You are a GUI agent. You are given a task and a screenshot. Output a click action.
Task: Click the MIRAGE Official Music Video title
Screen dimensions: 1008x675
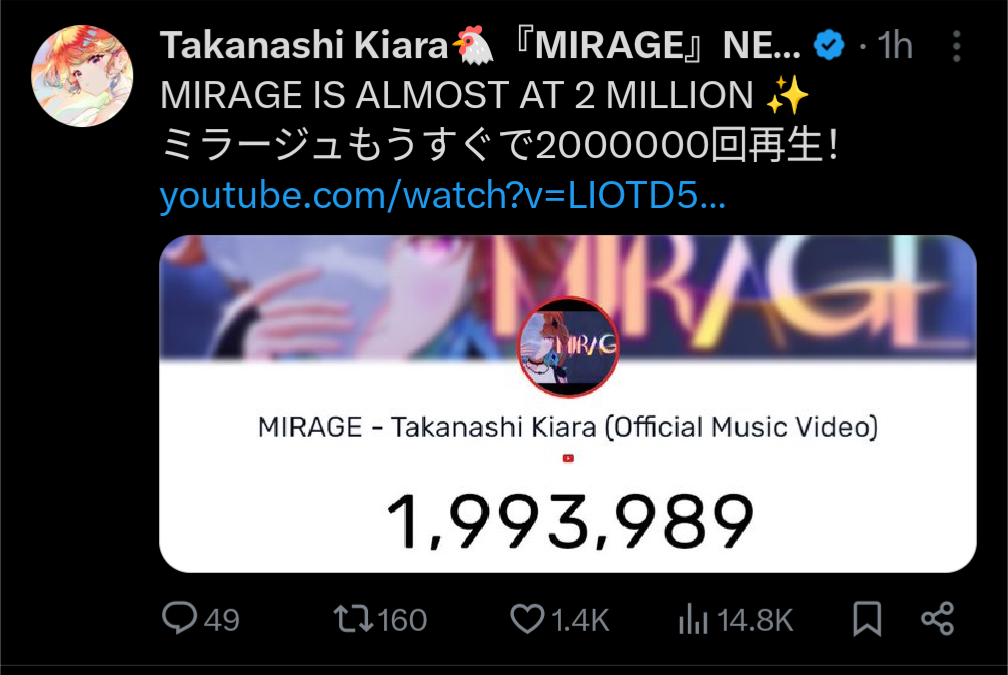568,427
